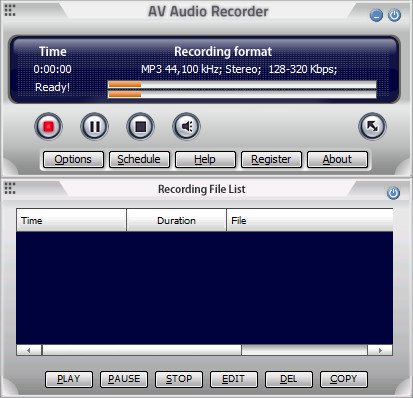413x398 pixels.
Task: Close Recording File List with its power icon
Action: (x=393, y=193)
